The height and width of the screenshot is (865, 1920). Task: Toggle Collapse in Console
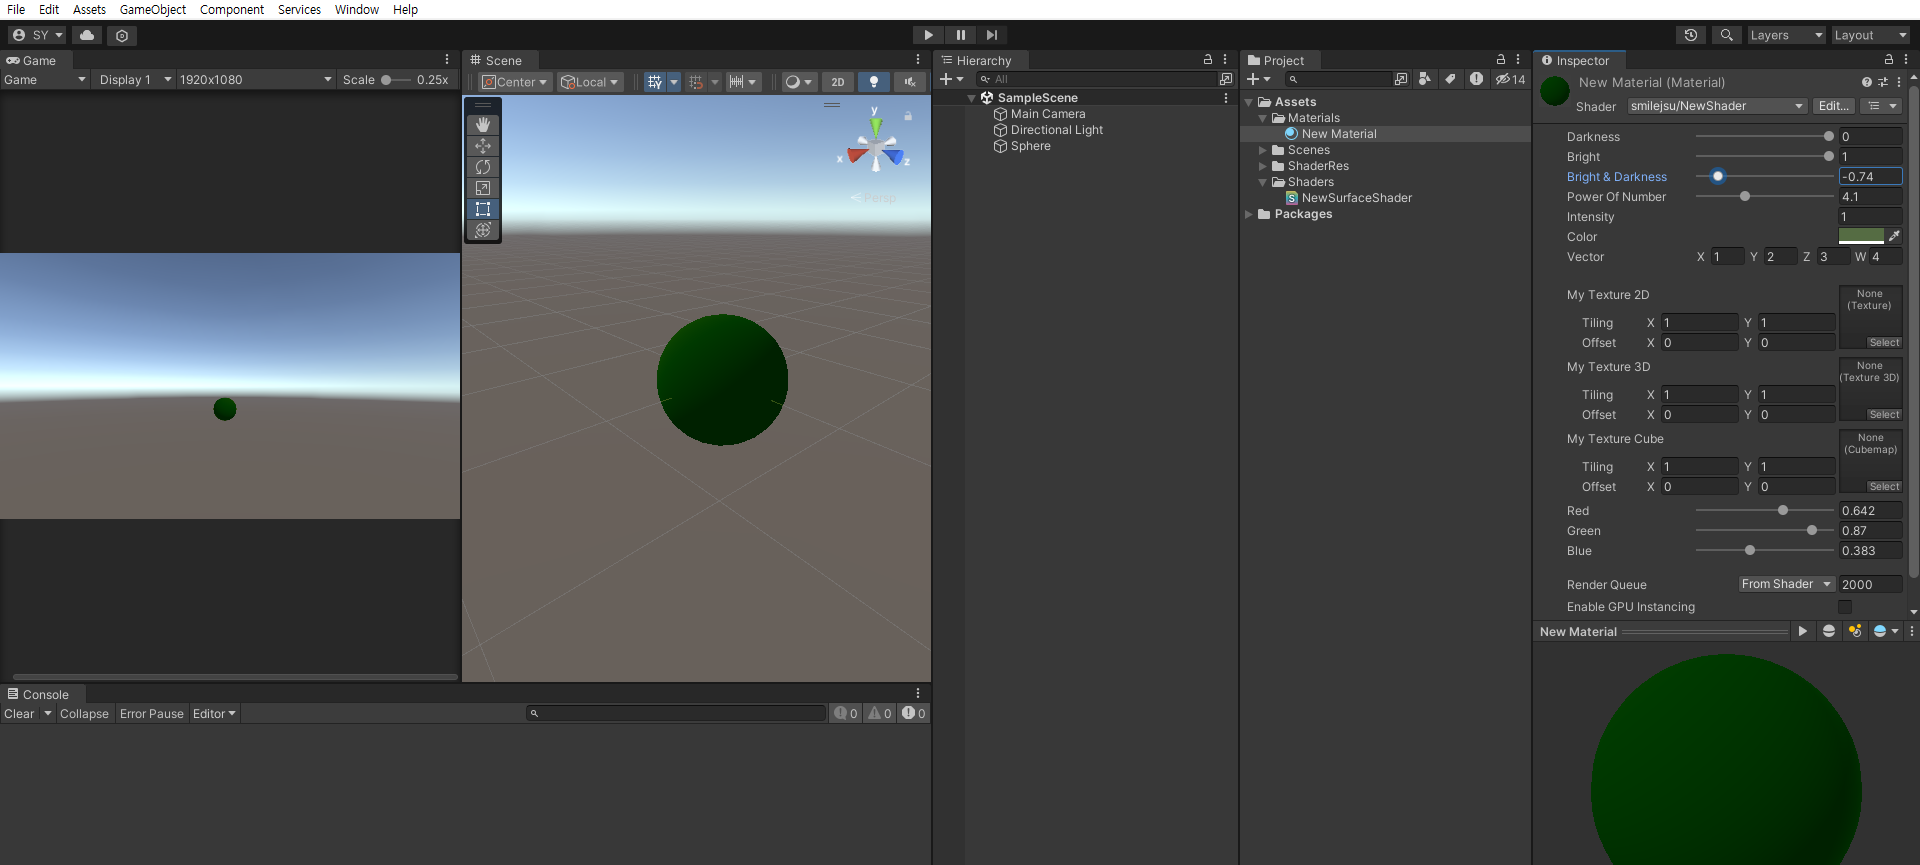84,713
